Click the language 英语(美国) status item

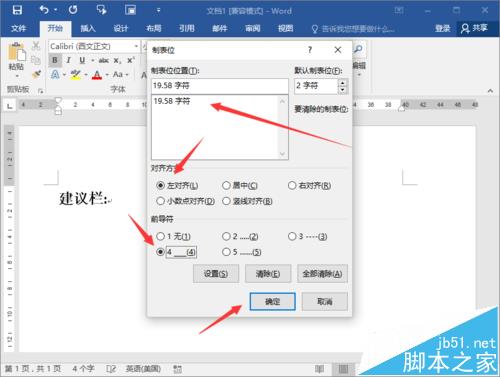[143, 369]
